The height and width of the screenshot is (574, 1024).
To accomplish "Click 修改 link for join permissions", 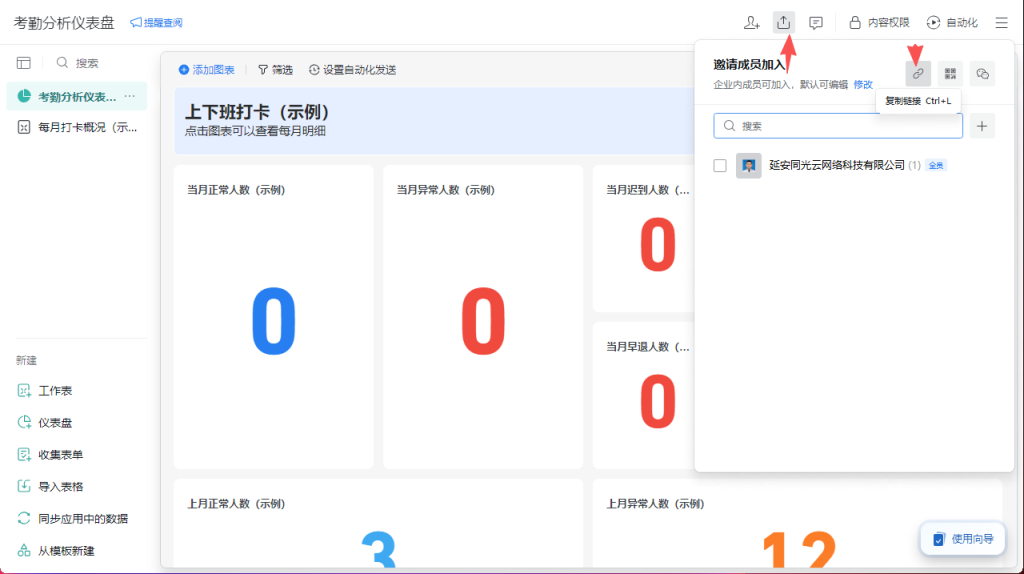I will point(863,85).
